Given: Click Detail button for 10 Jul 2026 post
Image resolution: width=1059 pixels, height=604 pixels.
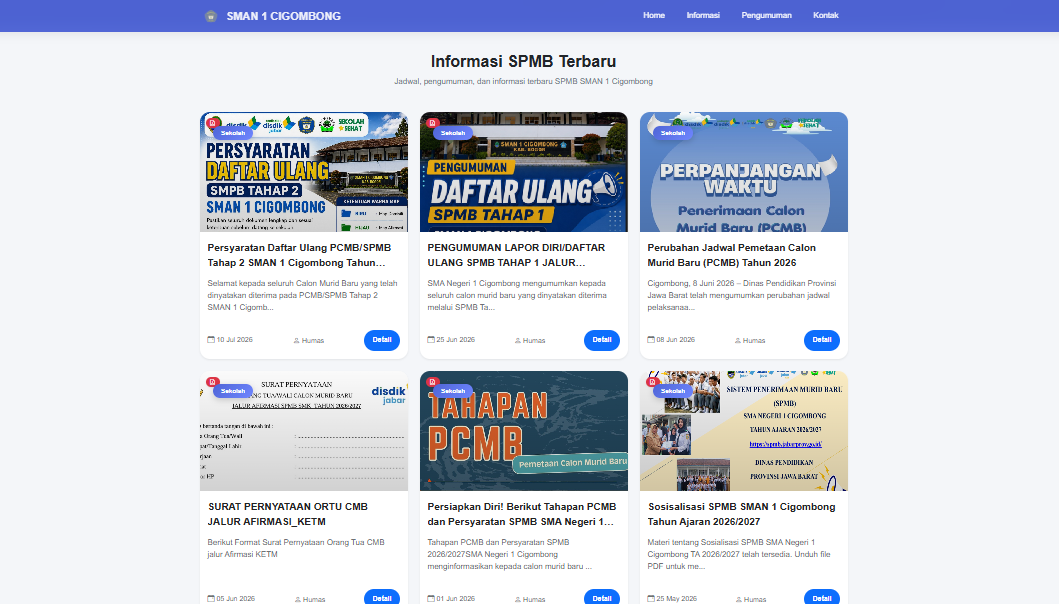Looking at the screenshot, I should 382,340.
